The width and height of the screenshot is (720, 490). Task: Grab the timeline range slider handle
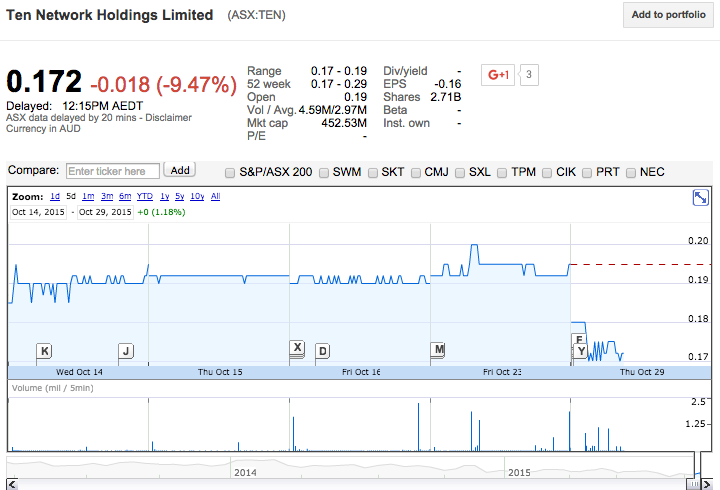693,484
